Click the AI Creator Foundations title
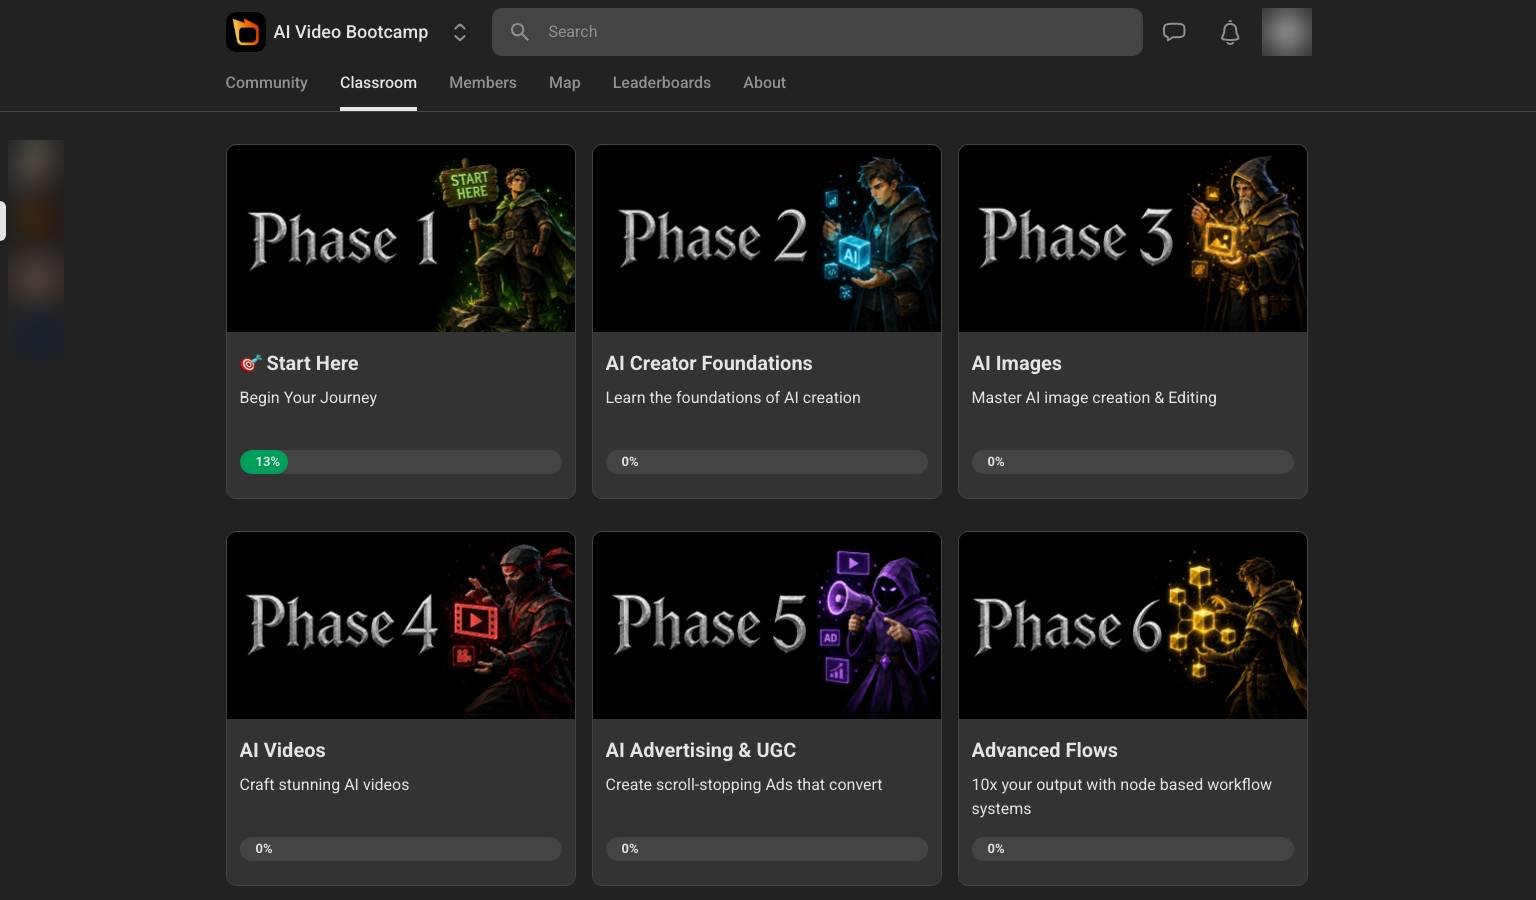This screenshot has width=1536, height=900. [x=709, y=364]
